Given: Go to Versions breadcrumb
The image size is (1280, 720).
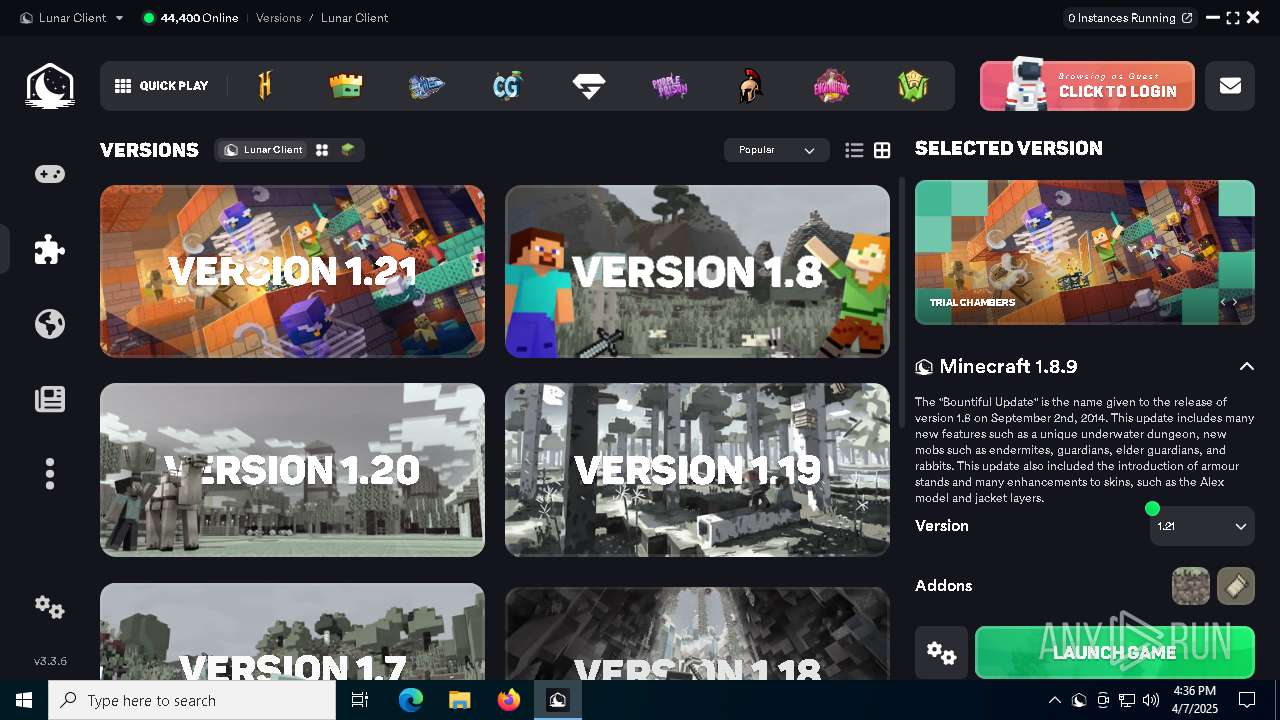Looking at the screenshot, I should pos(278,18).
